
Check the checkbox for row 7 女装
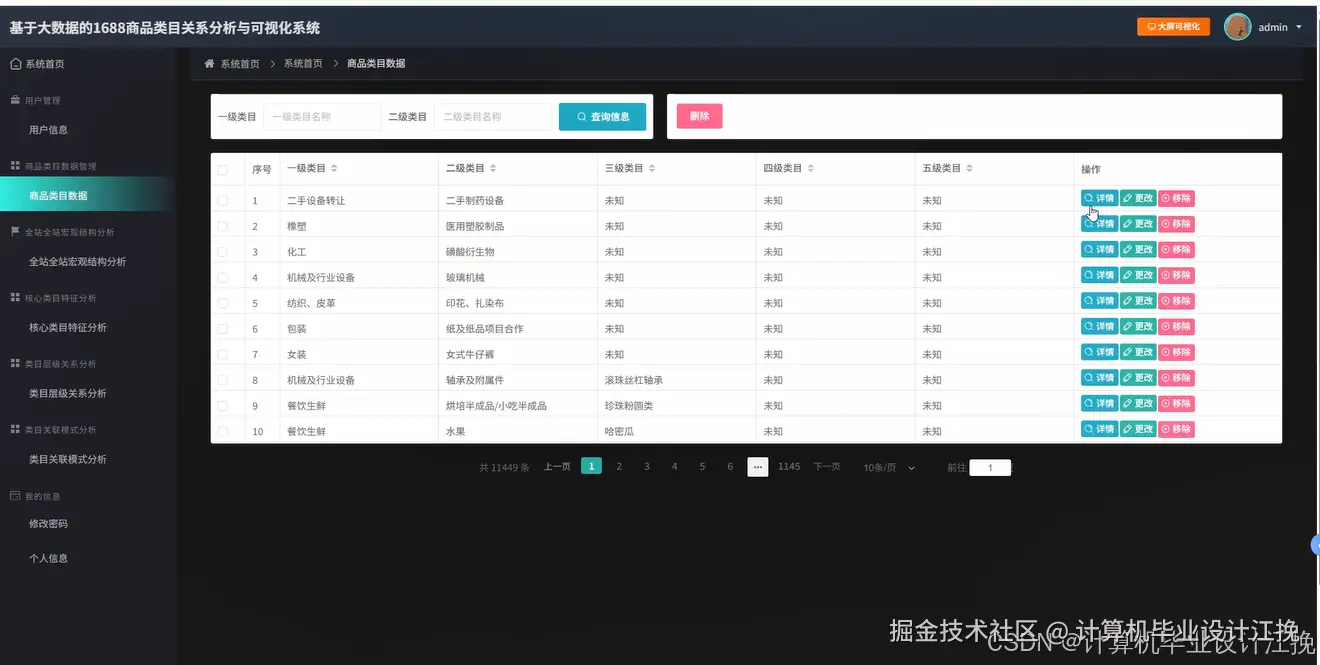(223, 355)
